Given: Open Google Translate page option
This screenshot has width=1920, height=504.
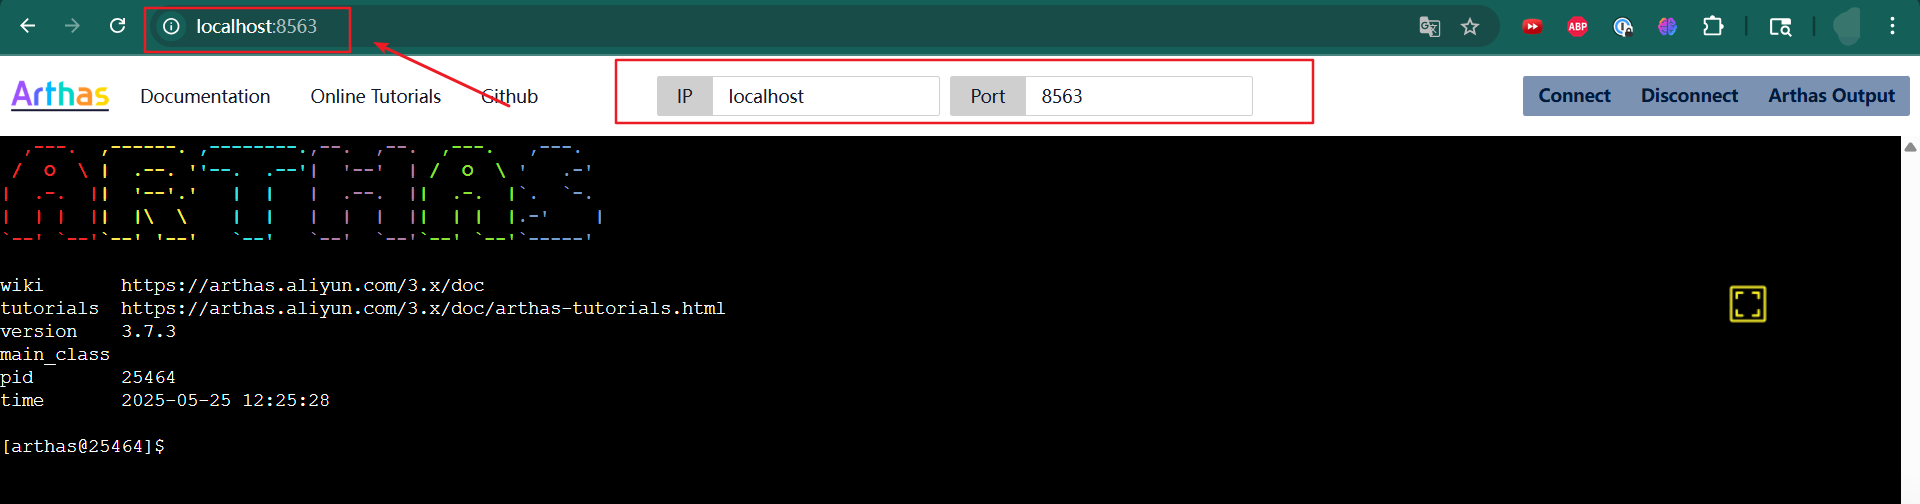Looking at the screenshot, I should [1430, 27].
